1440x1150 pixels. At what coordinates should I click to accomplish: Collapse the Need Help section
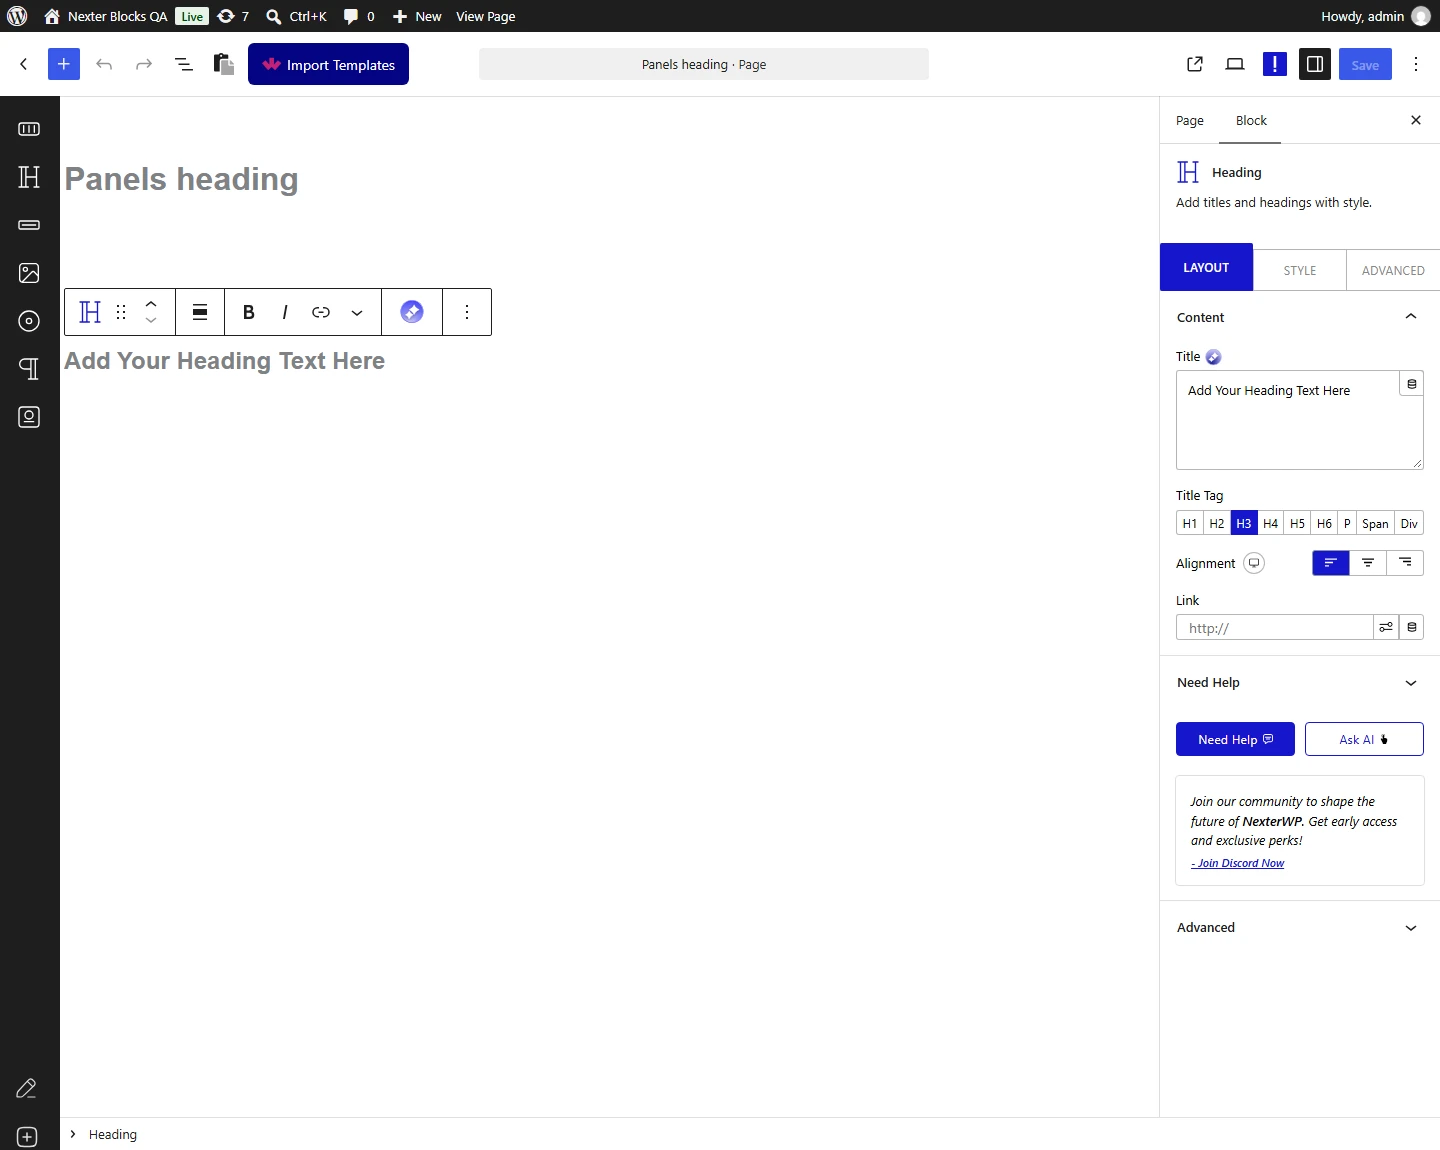1300,683
